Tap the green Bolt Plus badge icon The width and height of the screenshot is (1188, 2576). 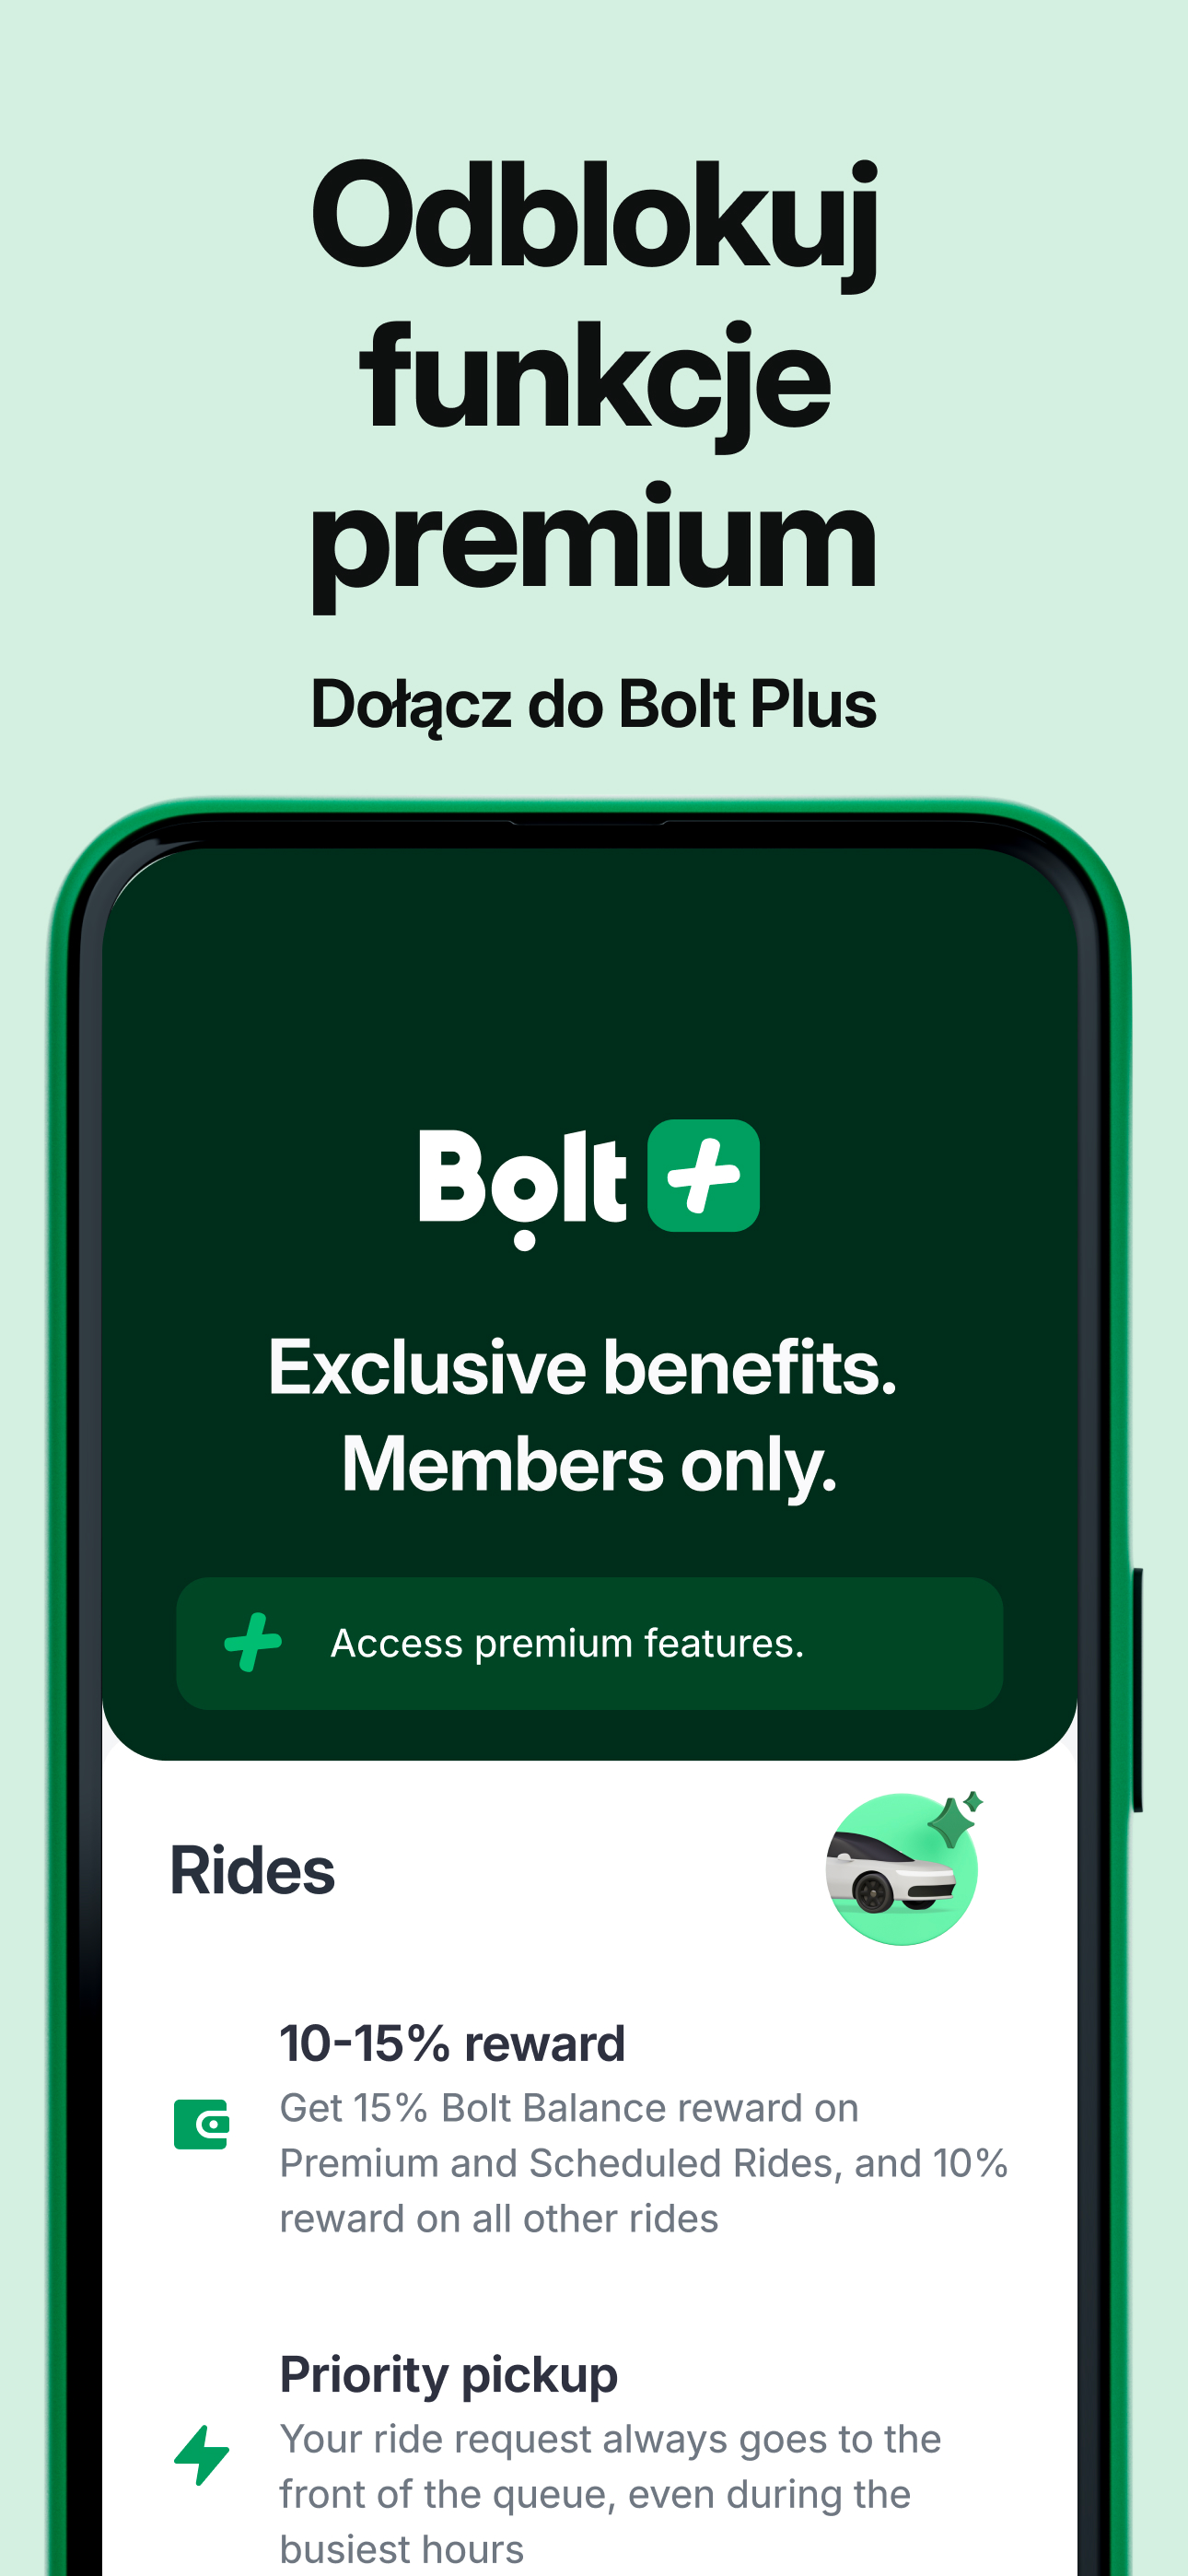point(703,1175)
